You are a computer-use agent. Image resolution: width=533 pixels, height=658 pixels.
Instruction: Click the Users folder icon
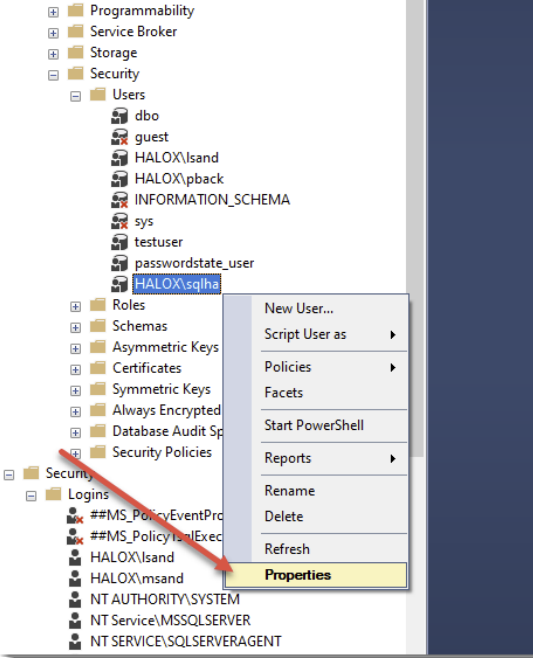point(98,94)
